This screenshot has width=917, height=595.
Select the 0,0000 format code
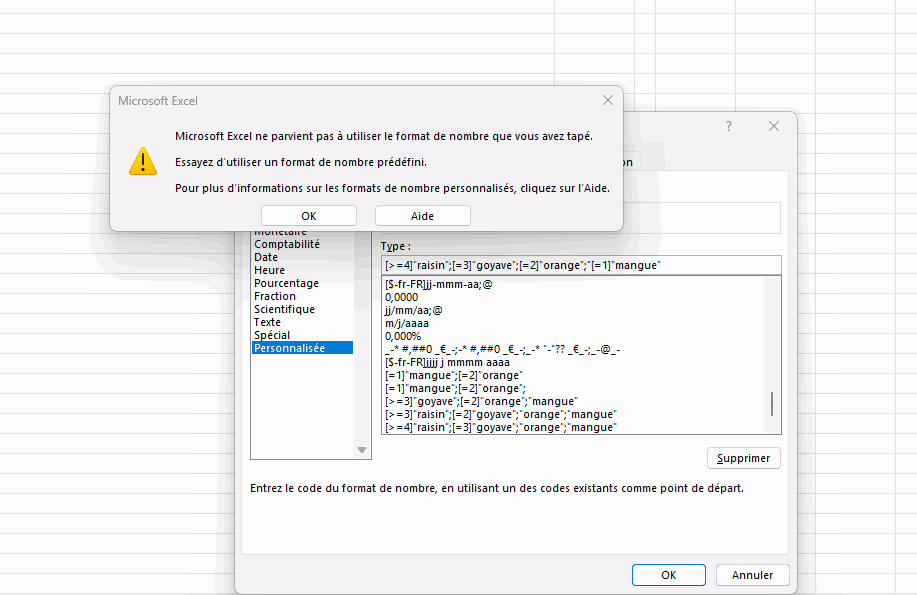click(402, 297)
